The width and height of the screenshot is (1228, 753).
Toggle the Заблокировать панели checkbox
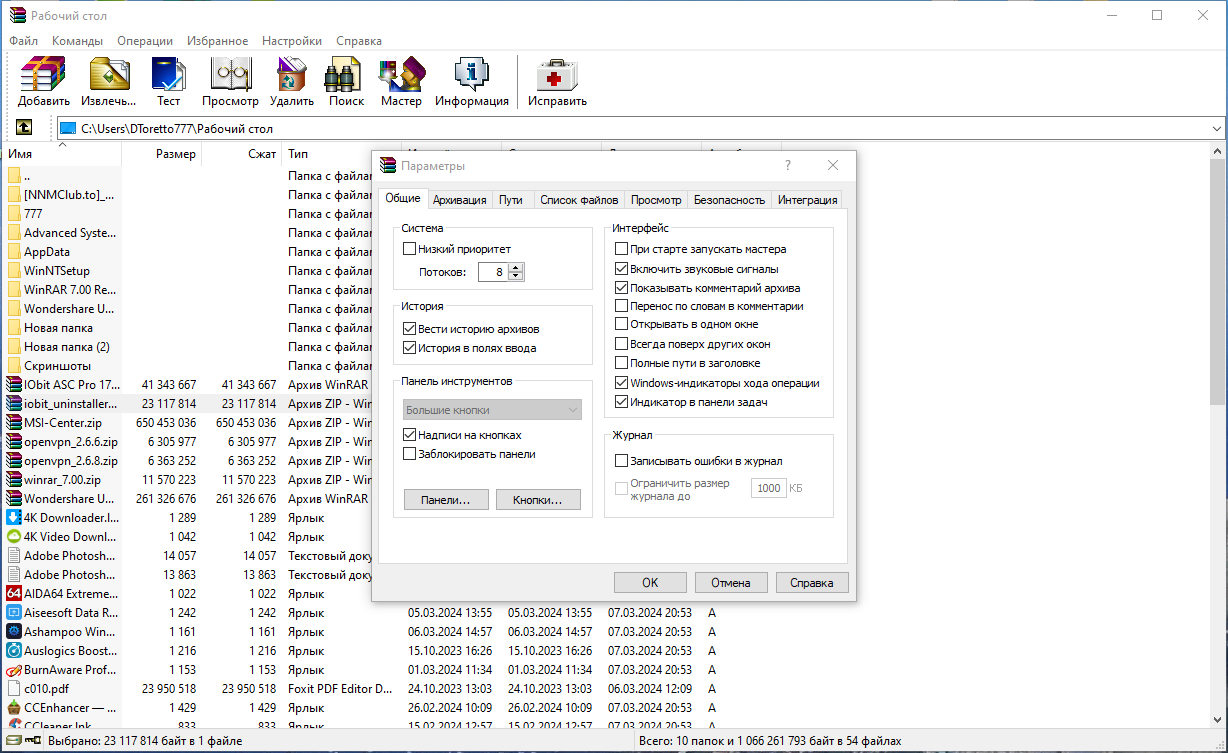point(409,454)
